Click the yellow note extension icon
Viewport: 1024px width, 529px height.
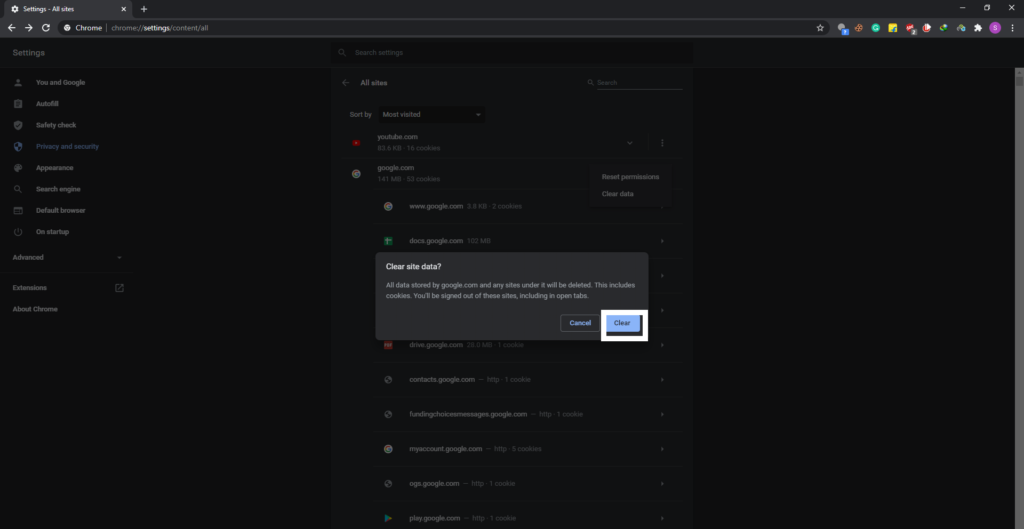click(893, 28)
